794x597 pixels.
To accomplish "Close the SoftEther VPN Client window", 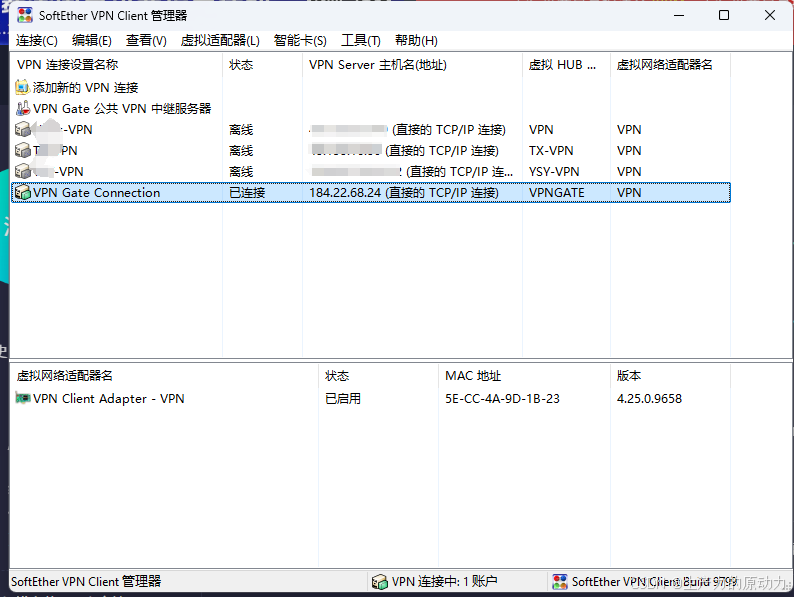I will 770,15.
